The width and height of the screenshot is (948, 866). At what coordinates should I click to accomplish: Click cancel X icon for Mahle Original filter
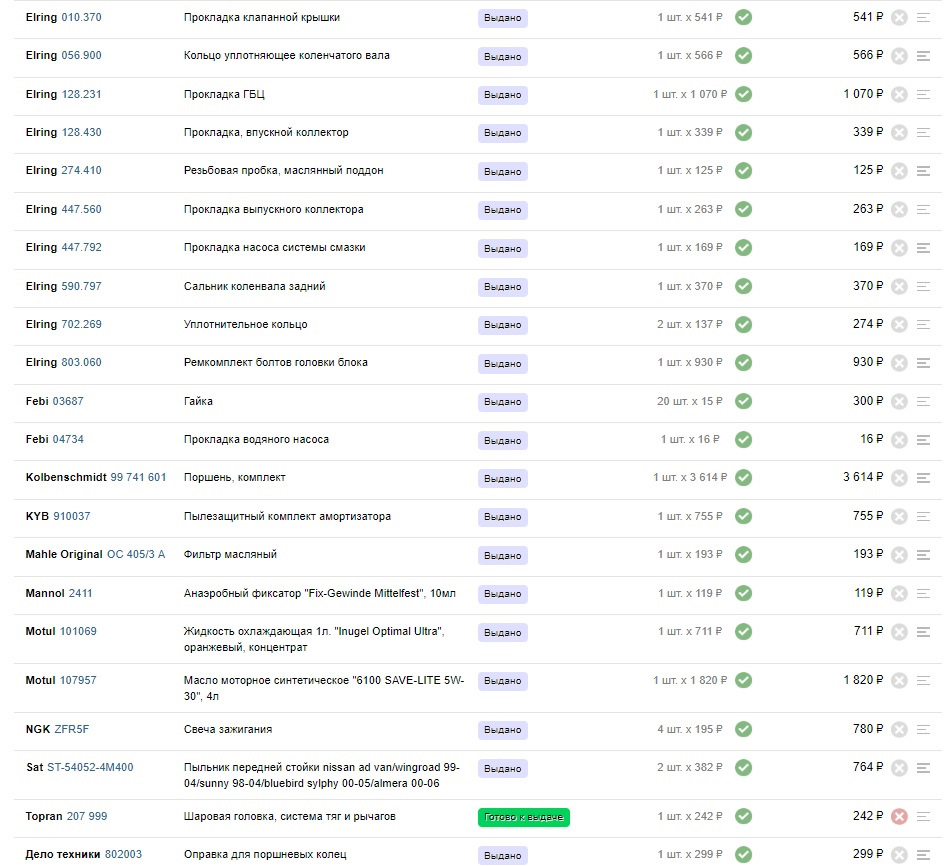coord(899,555)
